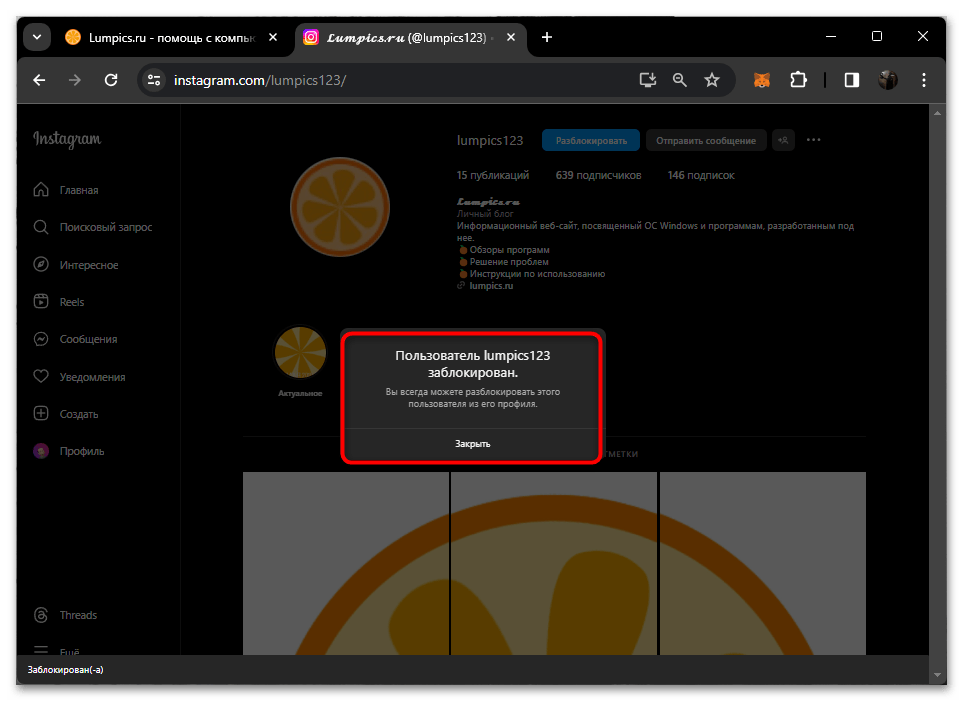Click the Сообщения menu label
Screen dimensions: 963x701
click(x=88, y=339)
